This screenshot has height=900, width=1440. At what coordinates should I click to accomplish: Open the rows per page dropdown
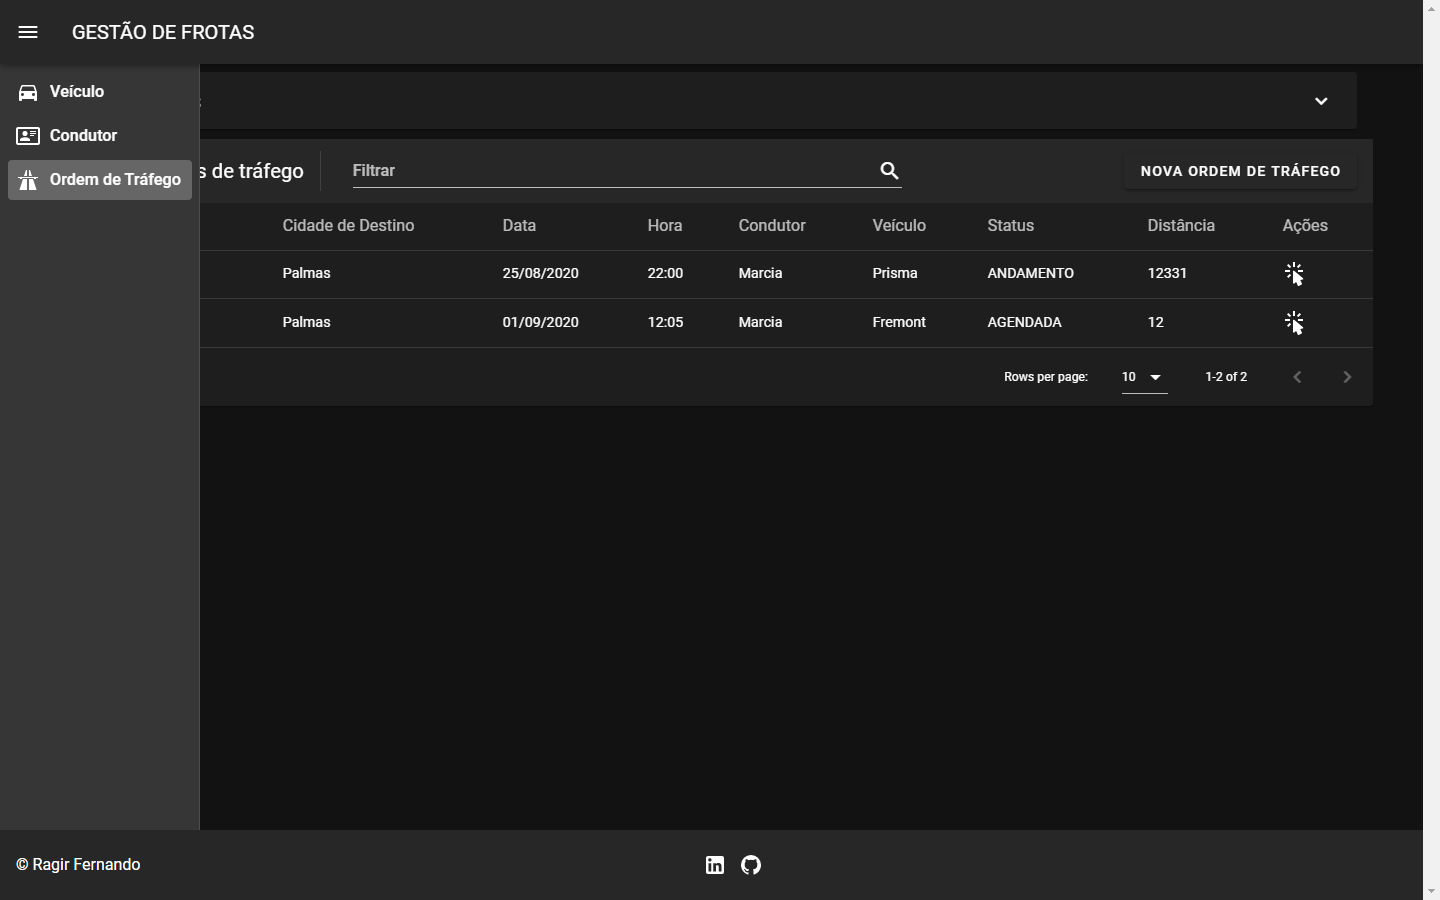[x=1144, y=377]
